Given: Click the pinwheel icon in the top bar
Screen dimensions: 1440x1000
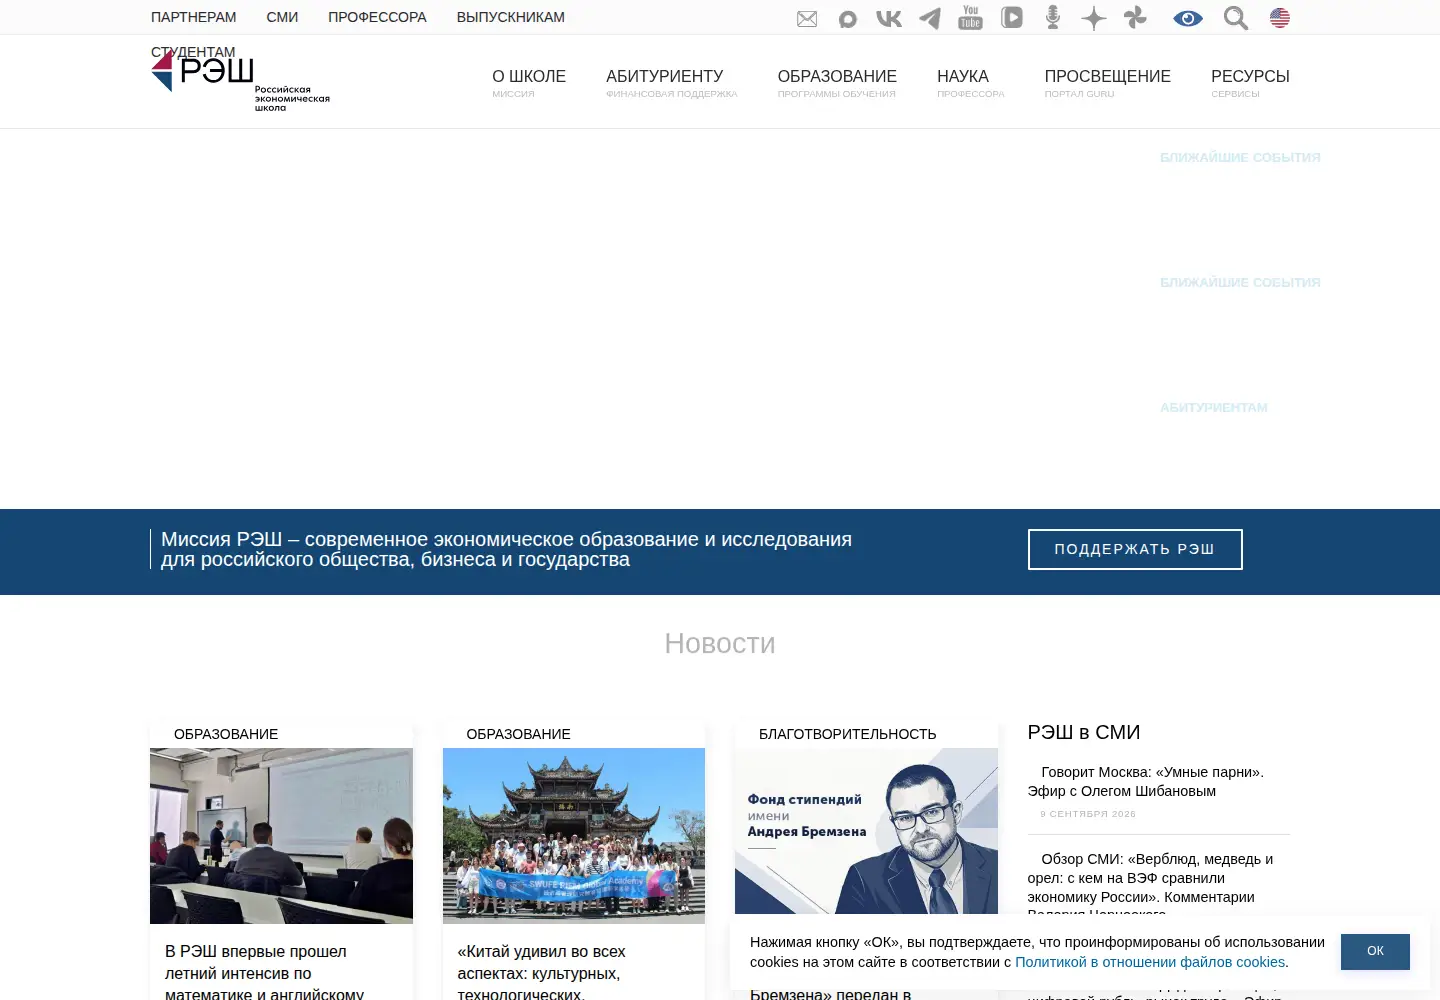Looking at the screenshot, I should [1135, 17].
